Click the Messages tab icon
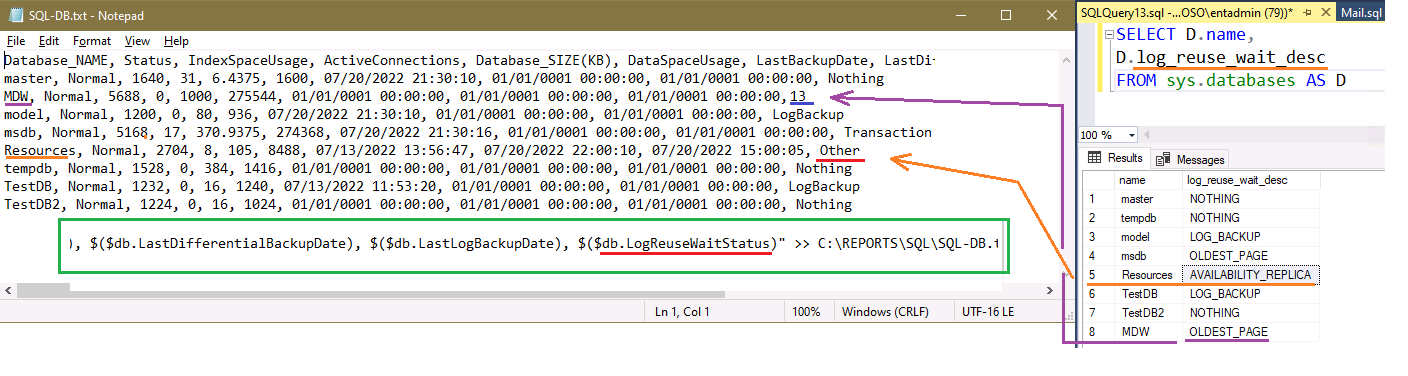This screenshot has height=376, width=1408. pos(1163,159)
